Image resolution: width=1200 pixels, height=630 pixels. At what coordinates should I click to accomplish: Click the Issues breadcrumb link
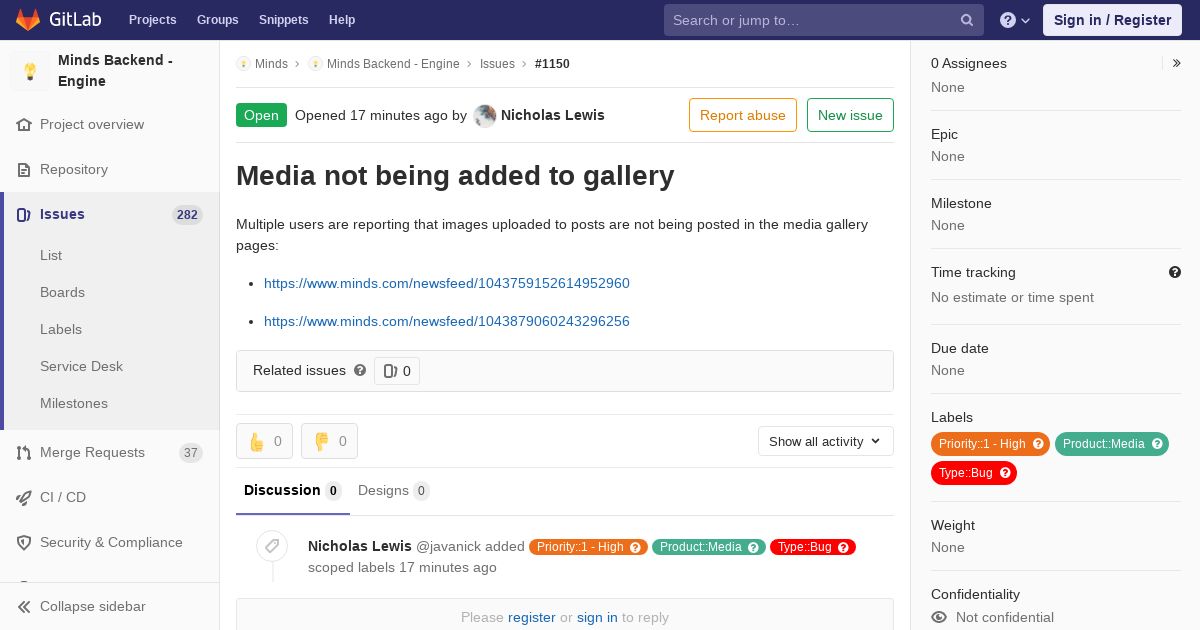click(x=497, y=64)
